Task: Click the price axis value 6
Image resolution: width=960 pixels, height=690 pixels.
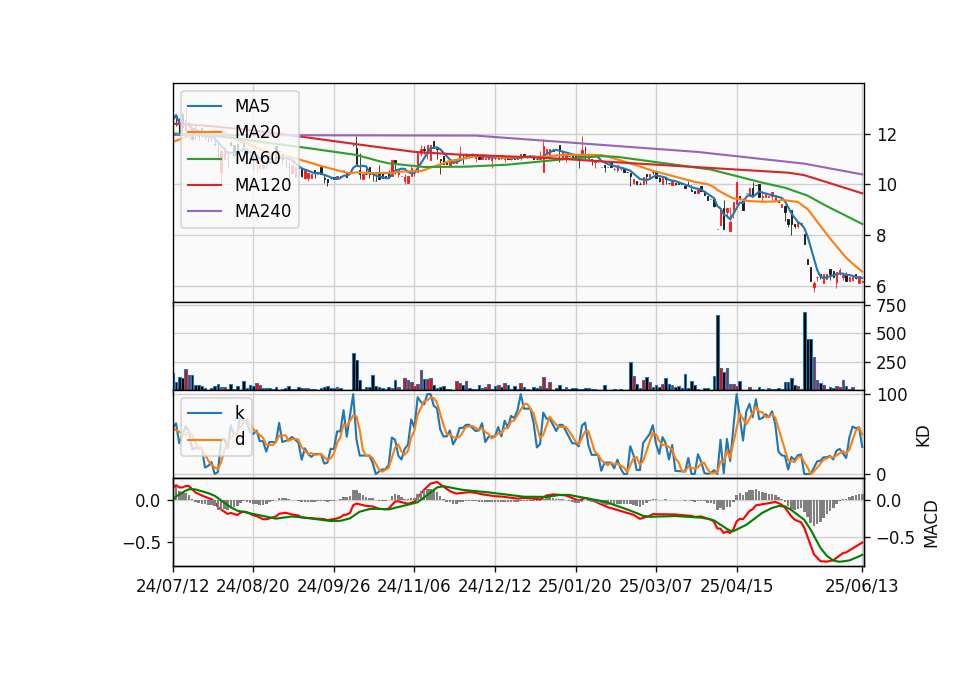Action: (x=882, y=287)
